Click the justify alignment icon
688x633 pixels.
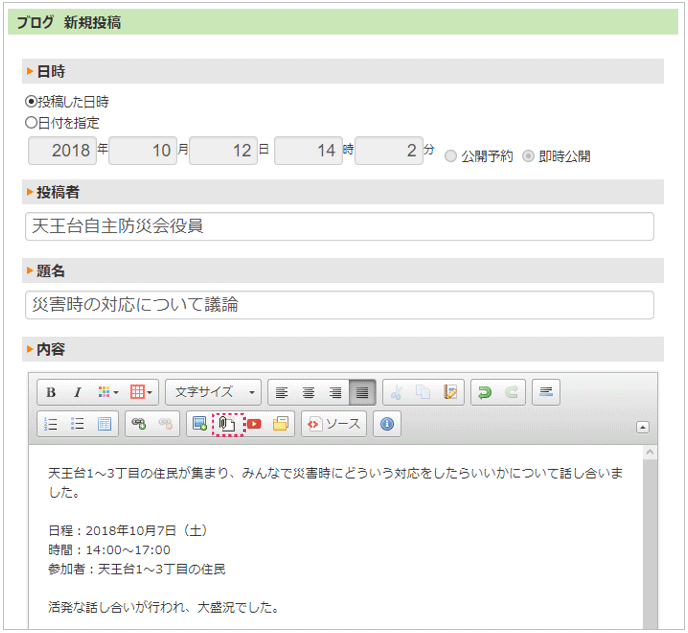pyautogui.click(x=360, y=392)
